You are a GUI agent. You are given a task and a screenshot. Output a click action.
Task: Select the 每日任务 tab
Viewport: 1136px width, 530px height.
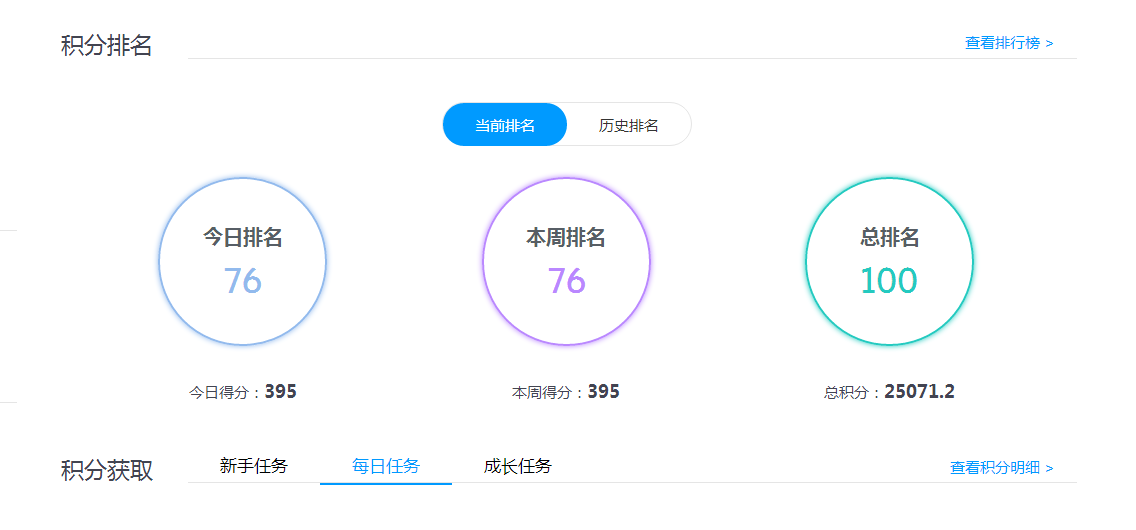click(386, 466)
